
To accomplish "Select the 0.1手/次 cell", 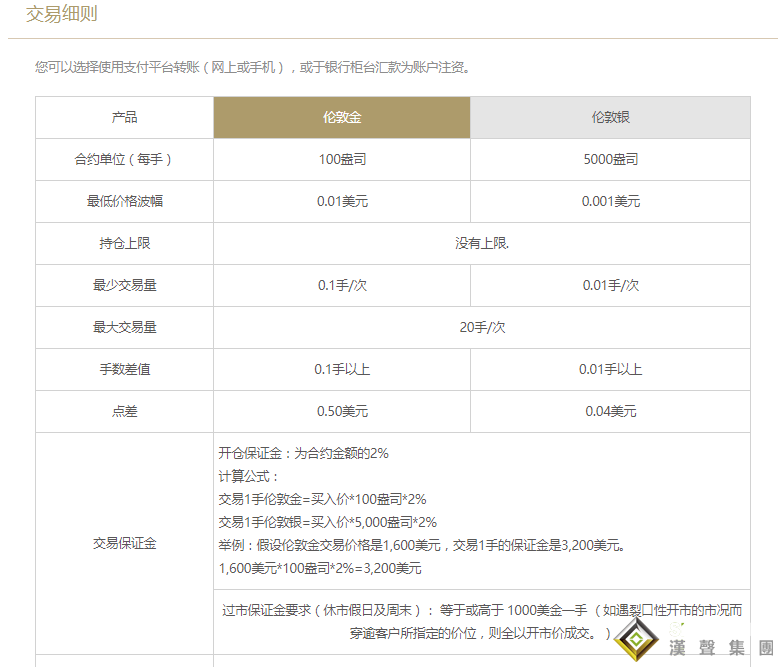I will click(x=342, y=285).
